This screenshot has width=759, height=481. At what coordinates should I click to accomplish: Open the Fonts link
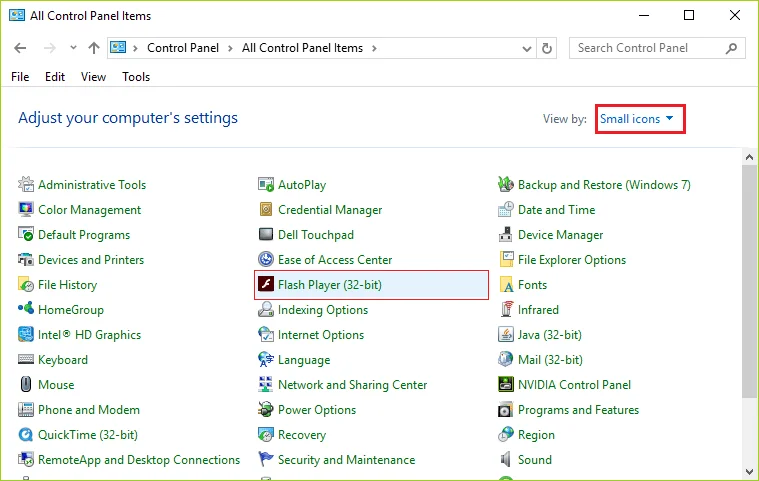[x=532, y=285]
